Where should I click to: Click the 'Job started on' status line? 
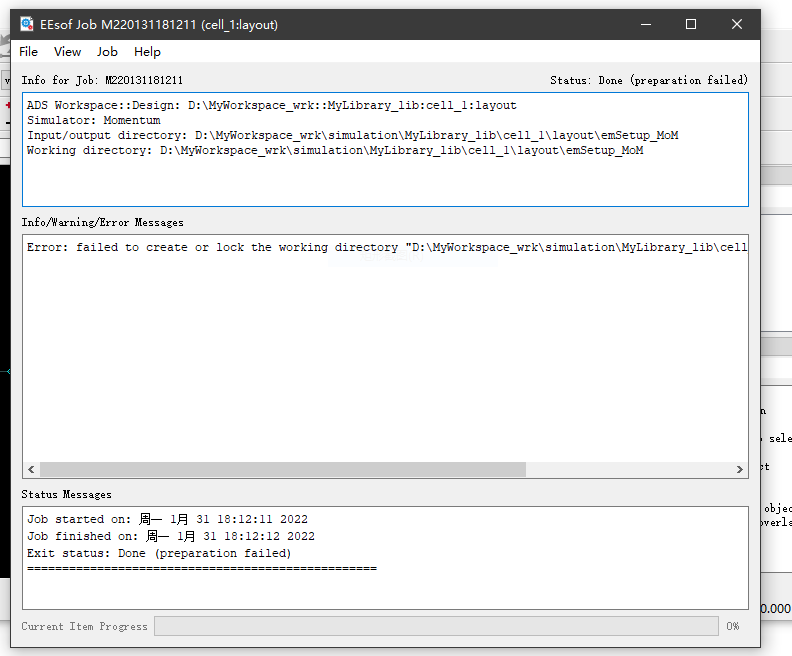click(167, 519)
